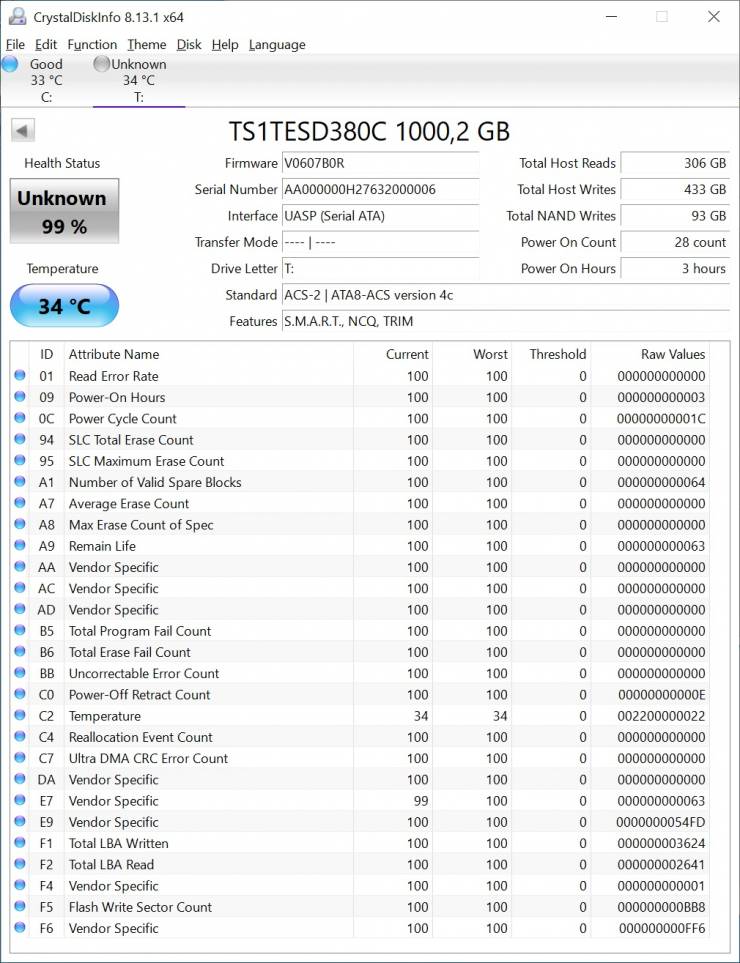Click the status dot of Read Error Rate
Screen dimensions: 740x963
click(x=20, y=375)
